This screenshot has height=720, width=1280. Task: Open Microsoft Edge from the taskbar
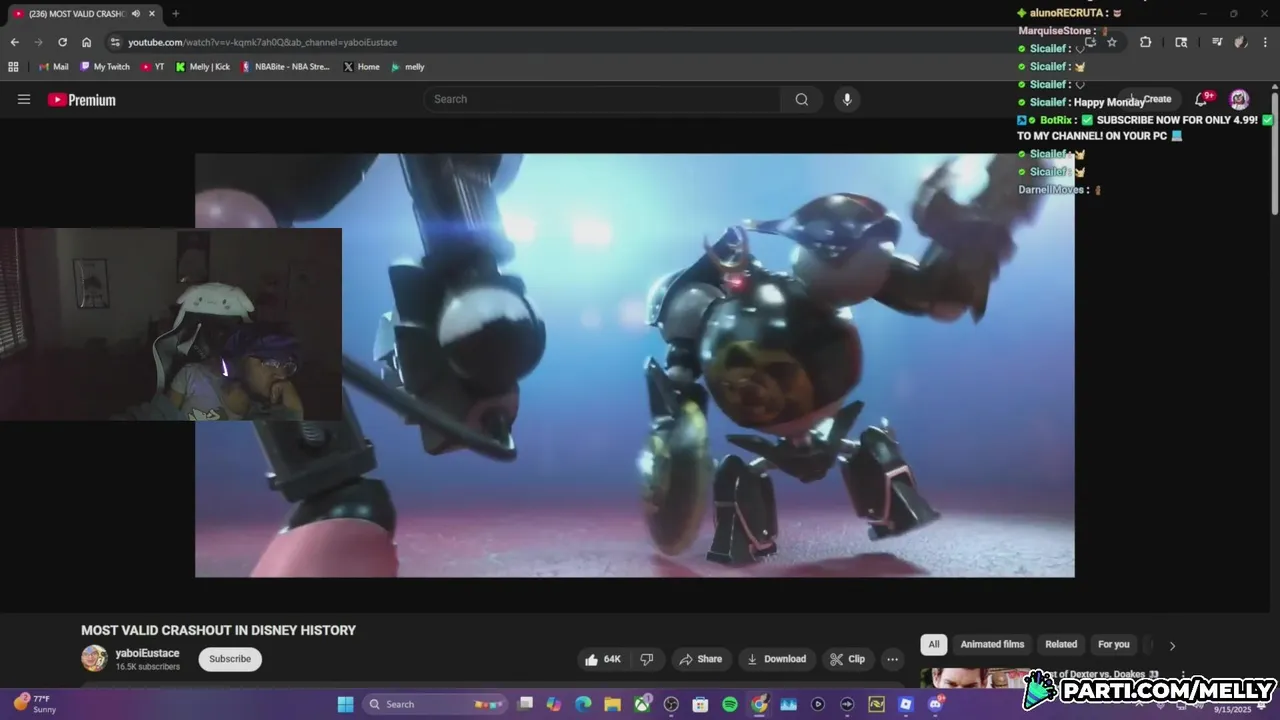point(583,704)
